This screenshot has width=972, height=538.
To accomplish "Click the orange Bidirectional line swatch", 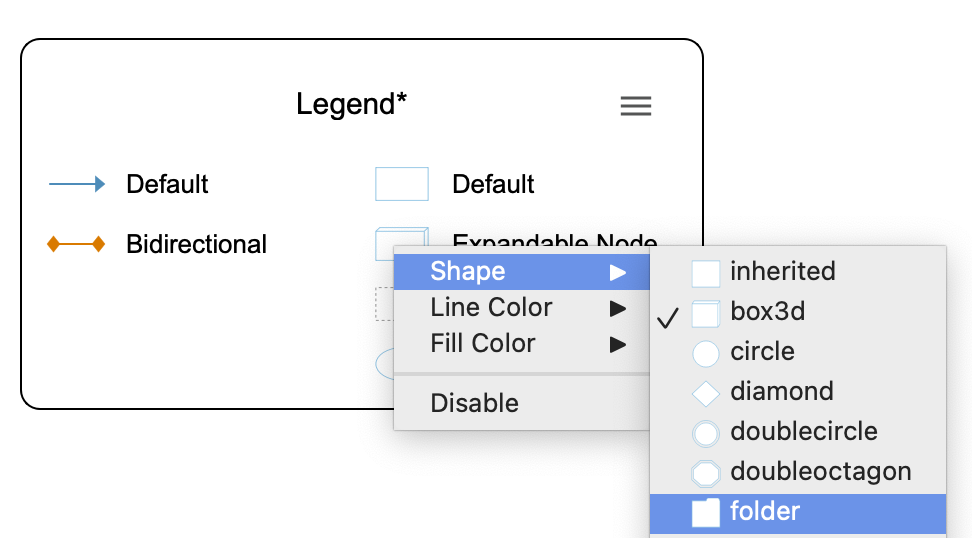I will [x=77, y=244].
